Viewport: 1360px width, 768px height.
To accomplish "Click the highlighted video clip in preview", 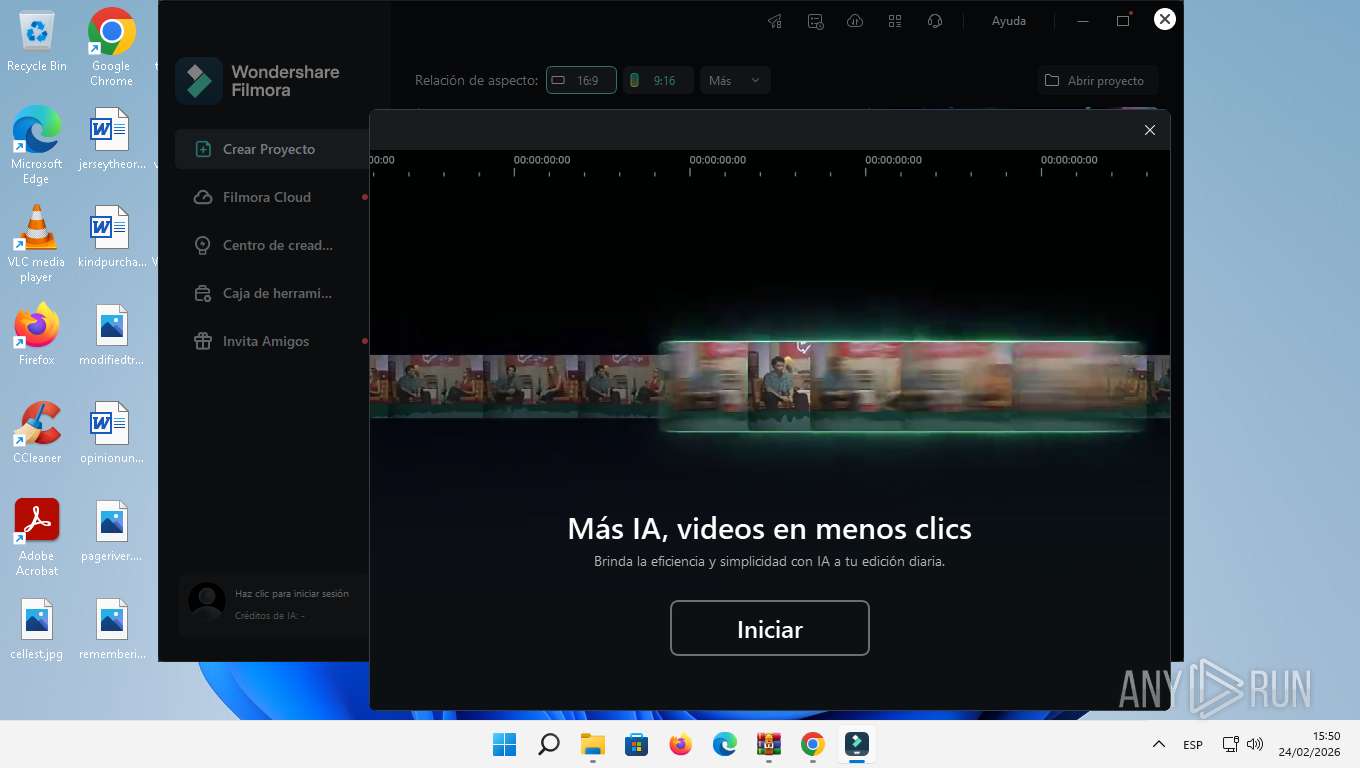I will (x=903, y=386).
